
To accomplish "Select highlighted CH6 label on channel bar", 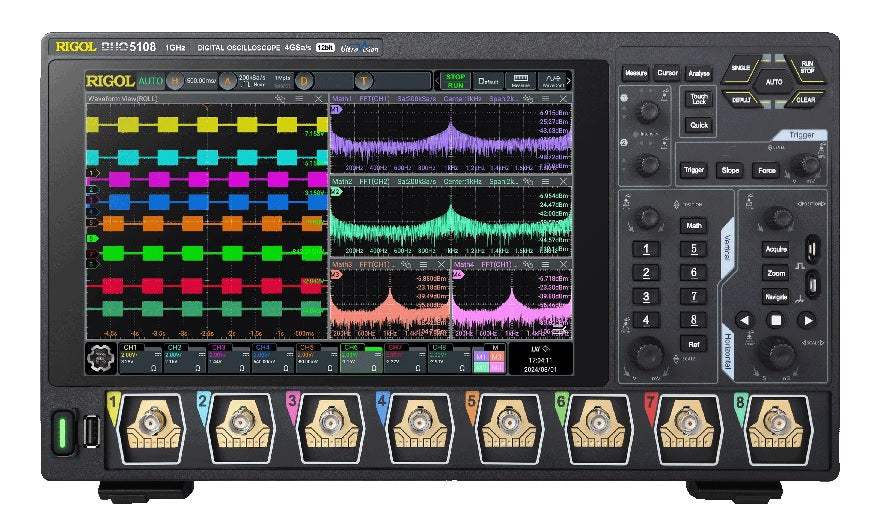I will point(351,348).
